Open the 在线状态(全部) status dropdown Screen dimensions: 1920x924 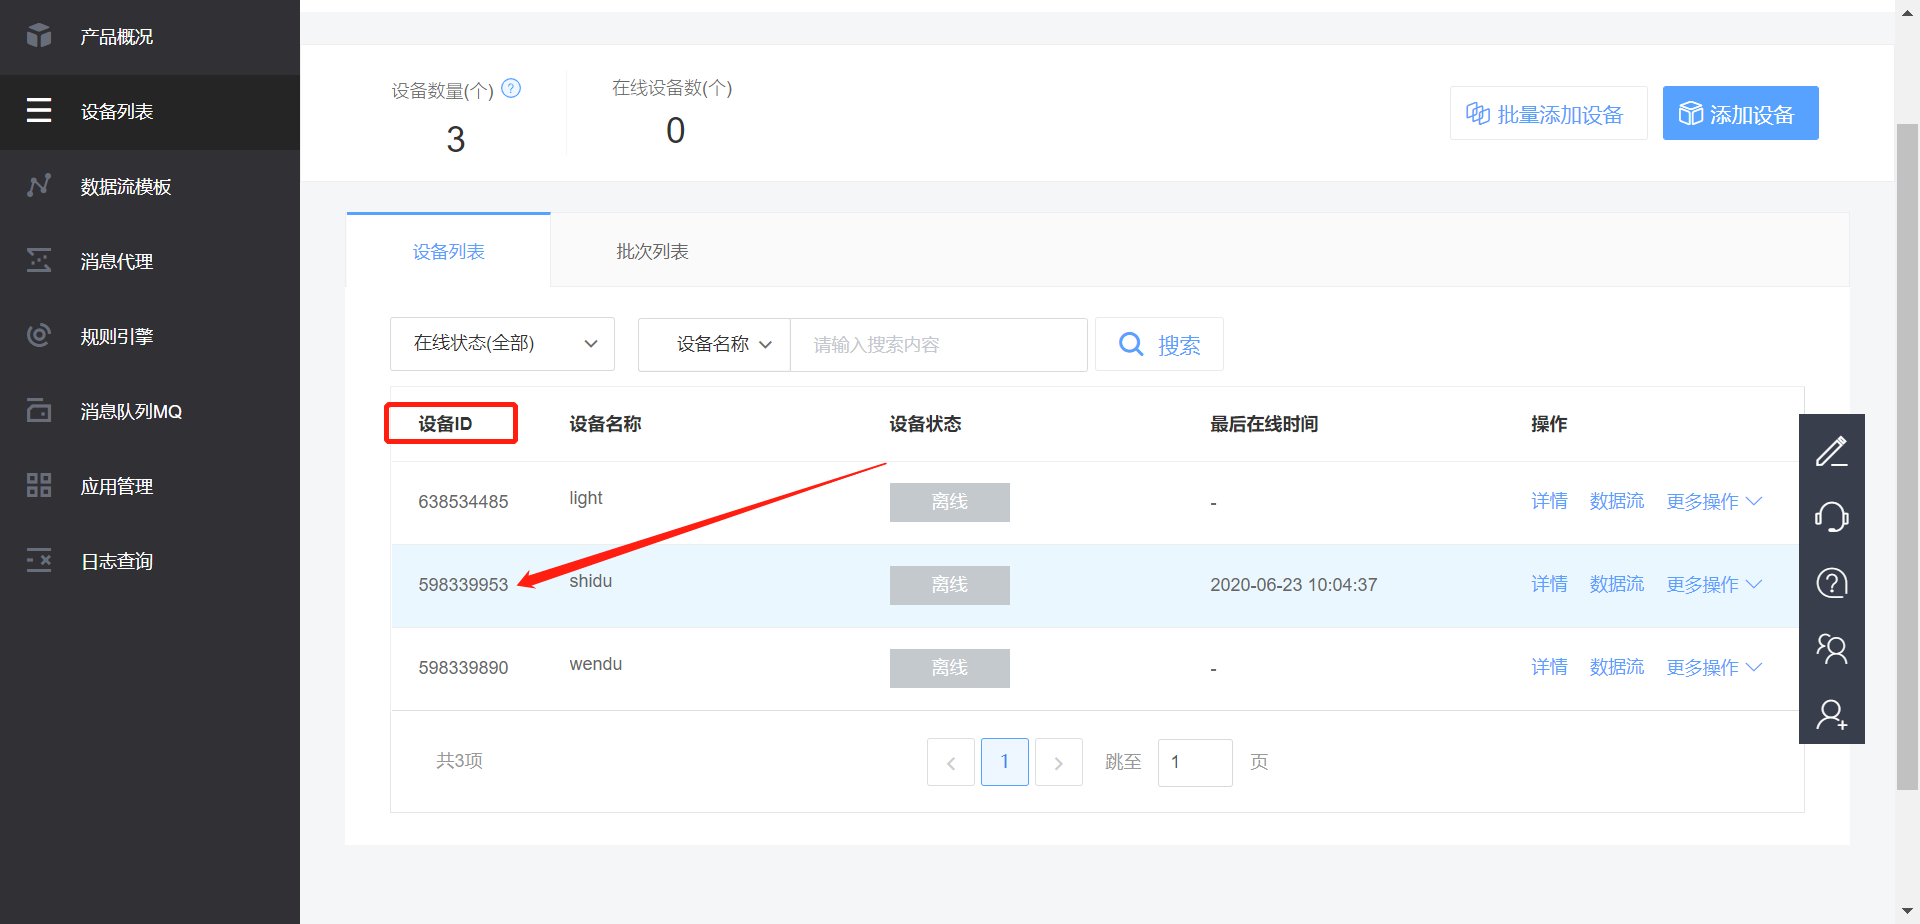tap(502, 343)
